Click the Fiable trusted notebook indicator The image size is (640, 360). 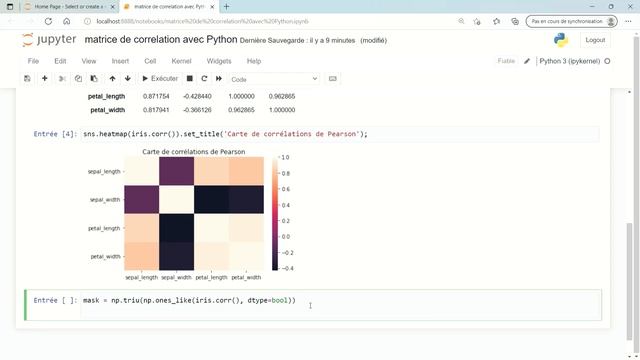click(506, 61)
